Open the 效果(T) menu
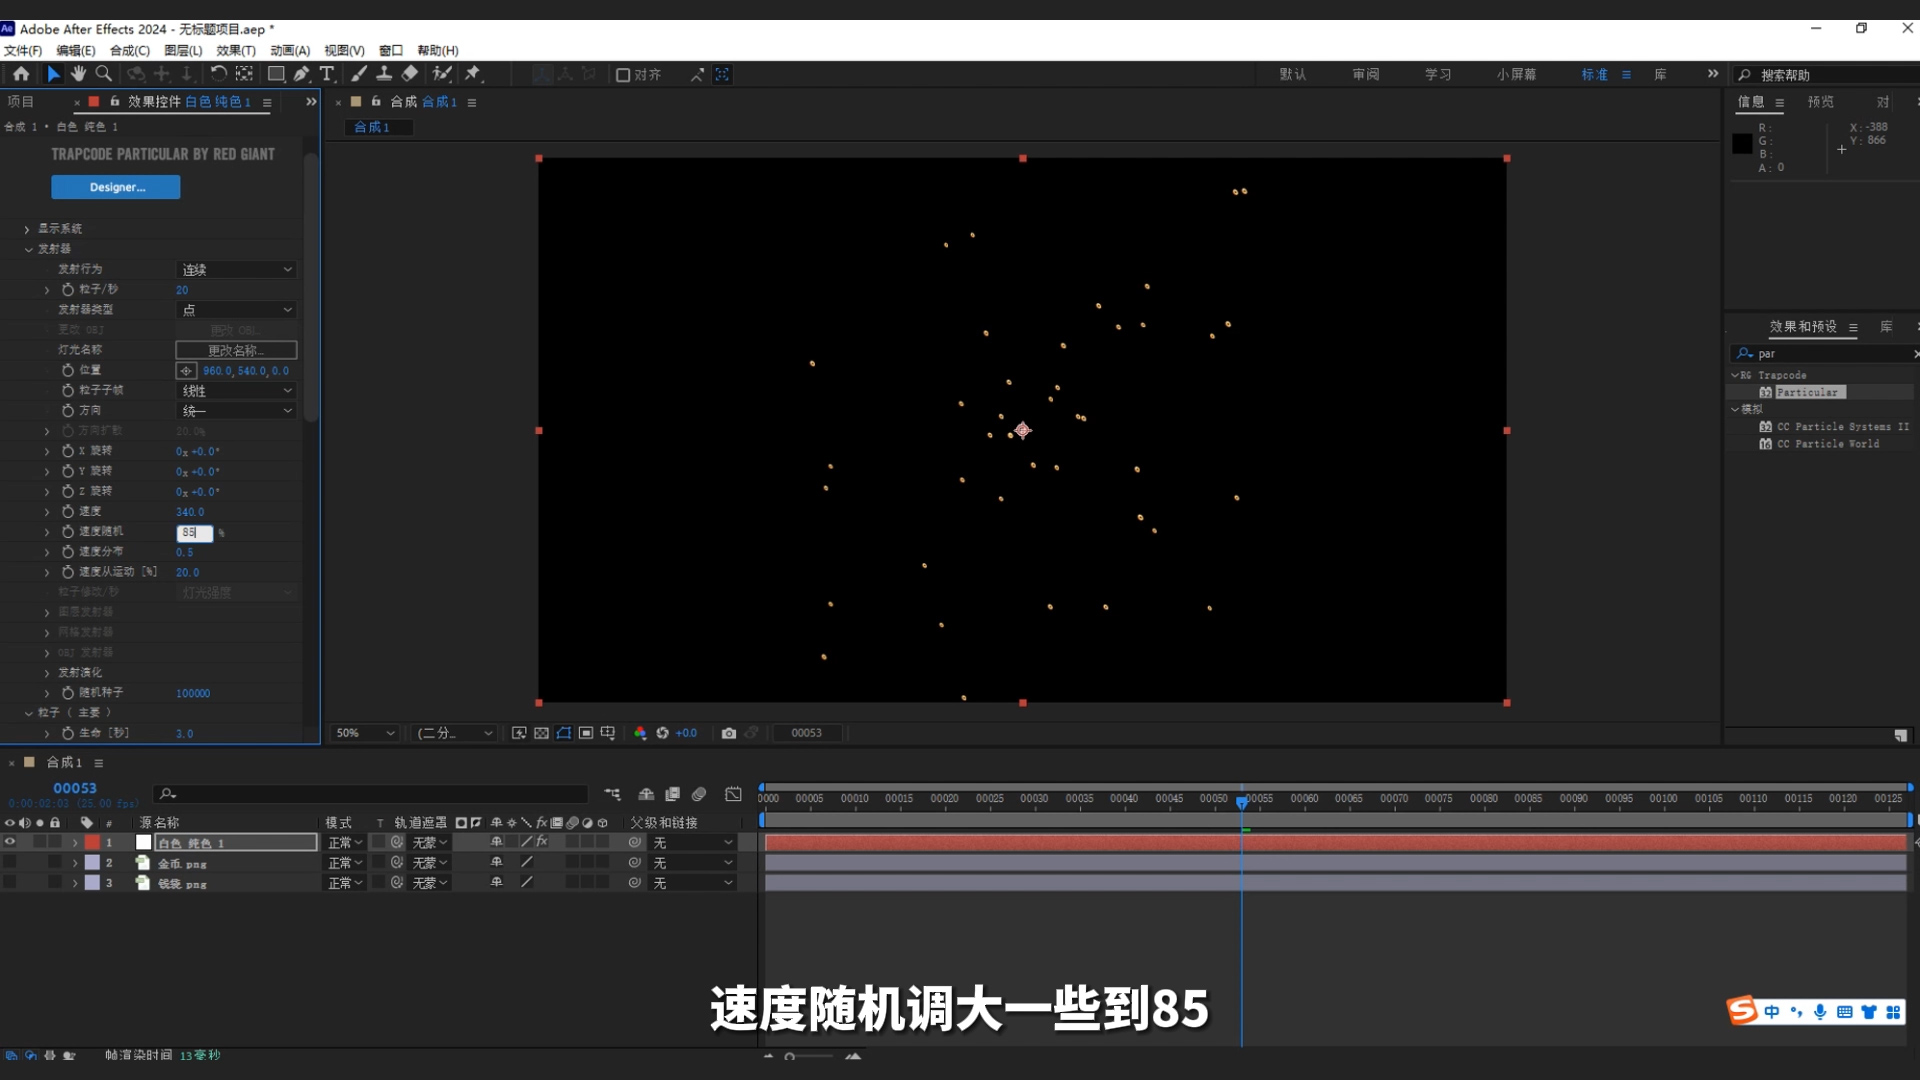The image size is (1920, 1080). point(237,50)
